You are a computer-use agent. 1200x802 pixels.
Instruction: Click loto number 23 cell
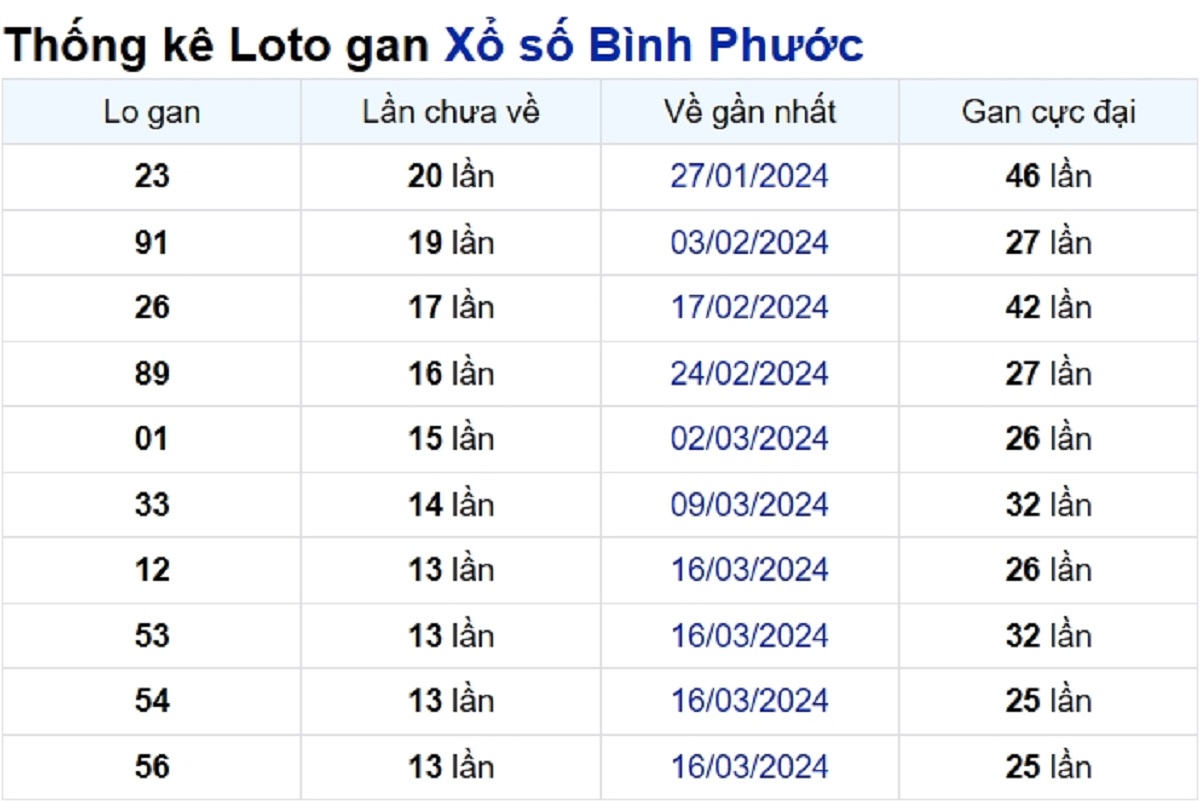(x=151, y=177)
